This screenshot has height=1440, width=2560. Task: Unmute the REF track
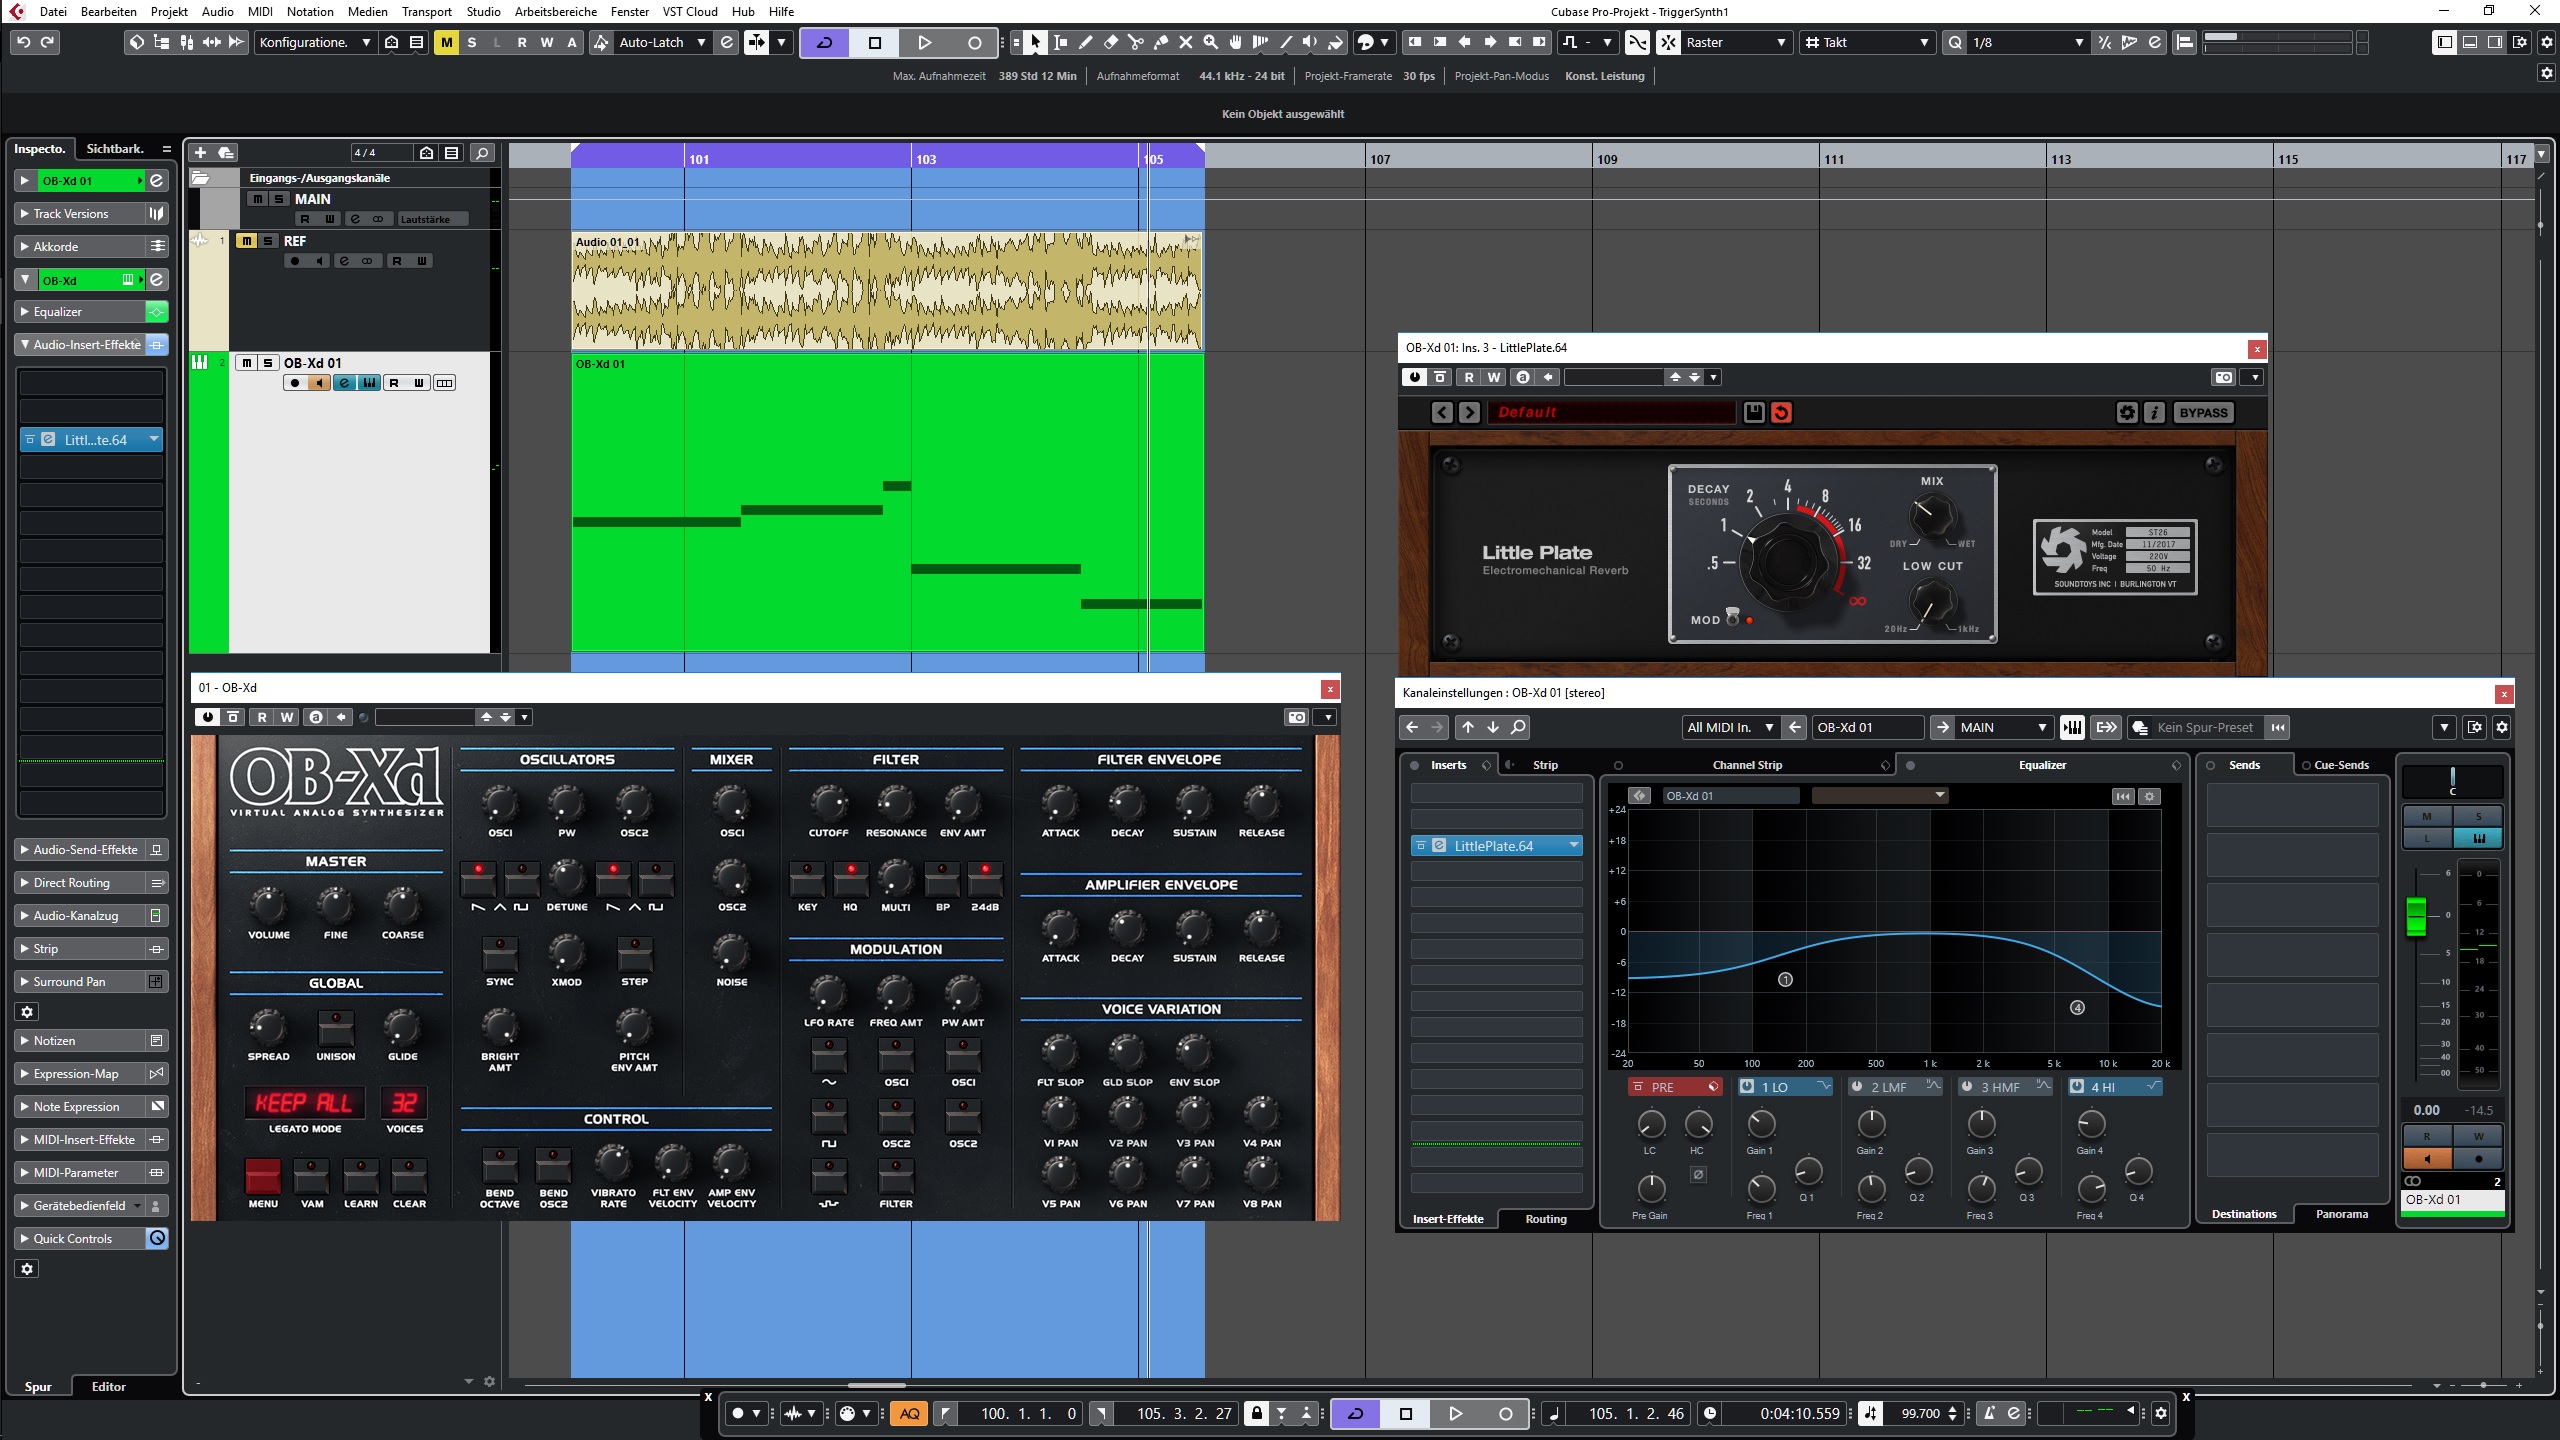click(246, 241)
